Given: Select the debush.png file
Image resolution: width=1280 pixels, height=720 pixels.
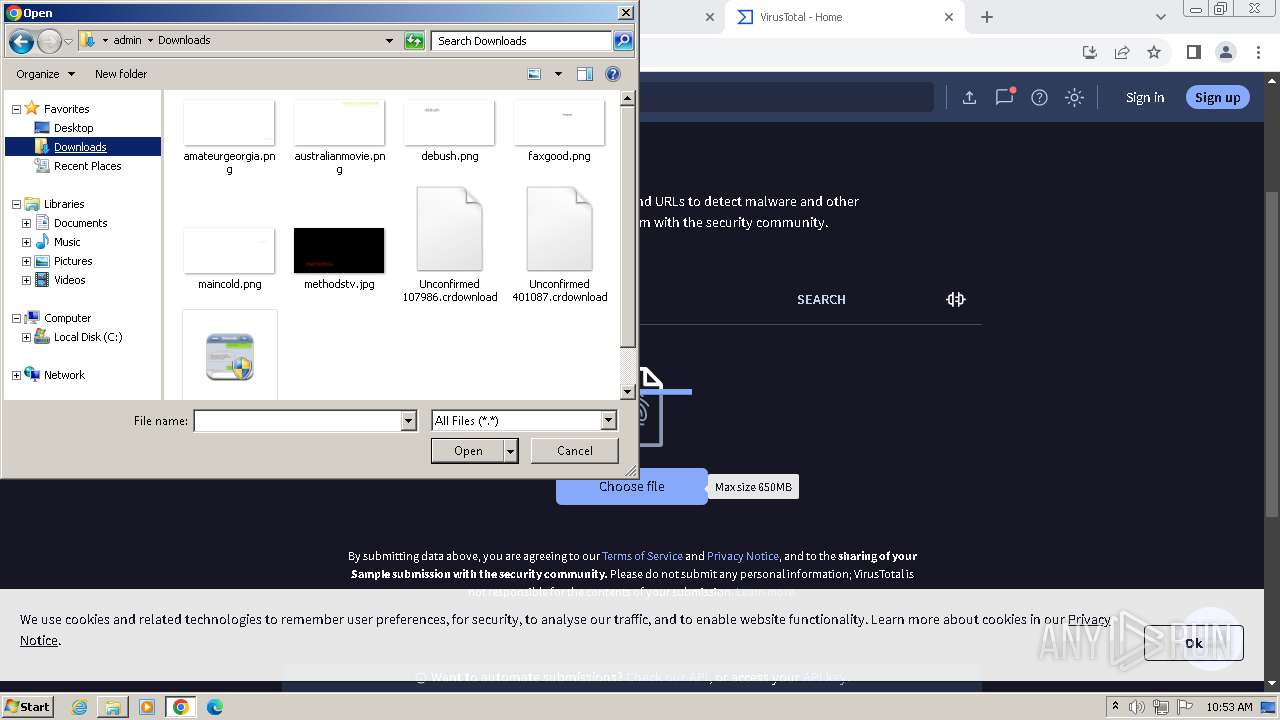Looking at the screenshot, I should (449, 131).
